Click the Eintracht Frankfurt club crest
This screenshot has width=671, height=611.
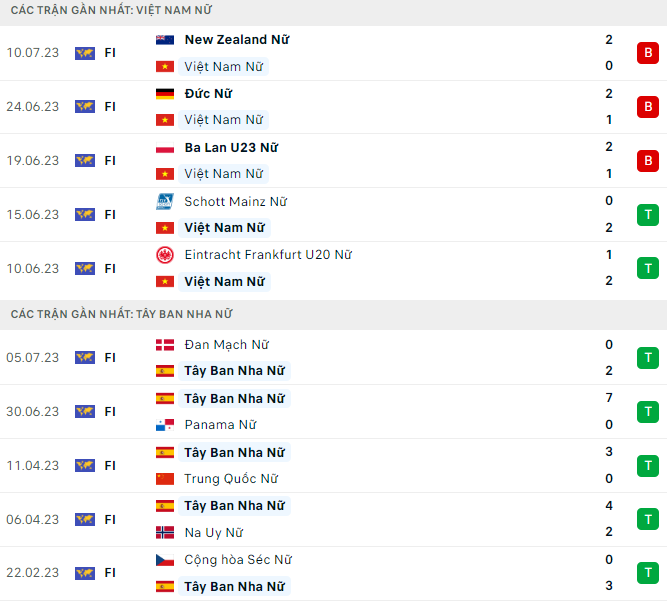click(x=165, y=255)
